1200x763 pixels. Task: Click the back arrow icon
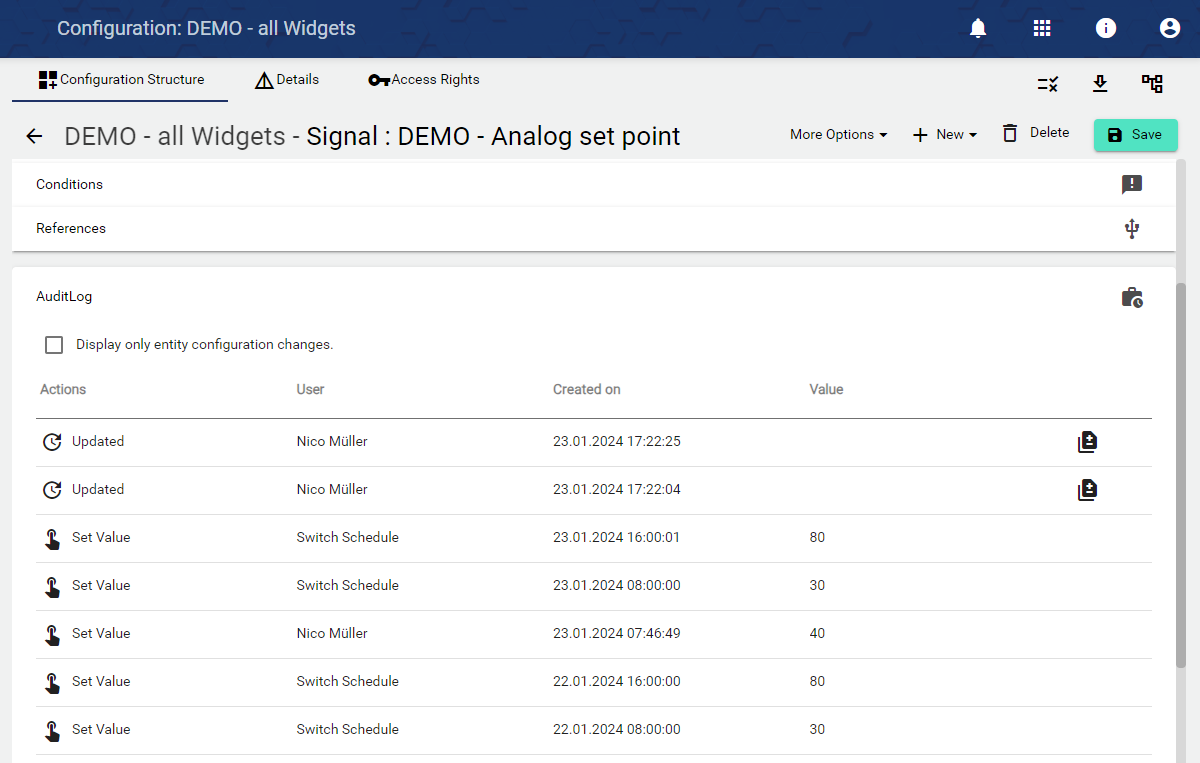point(35,136)
